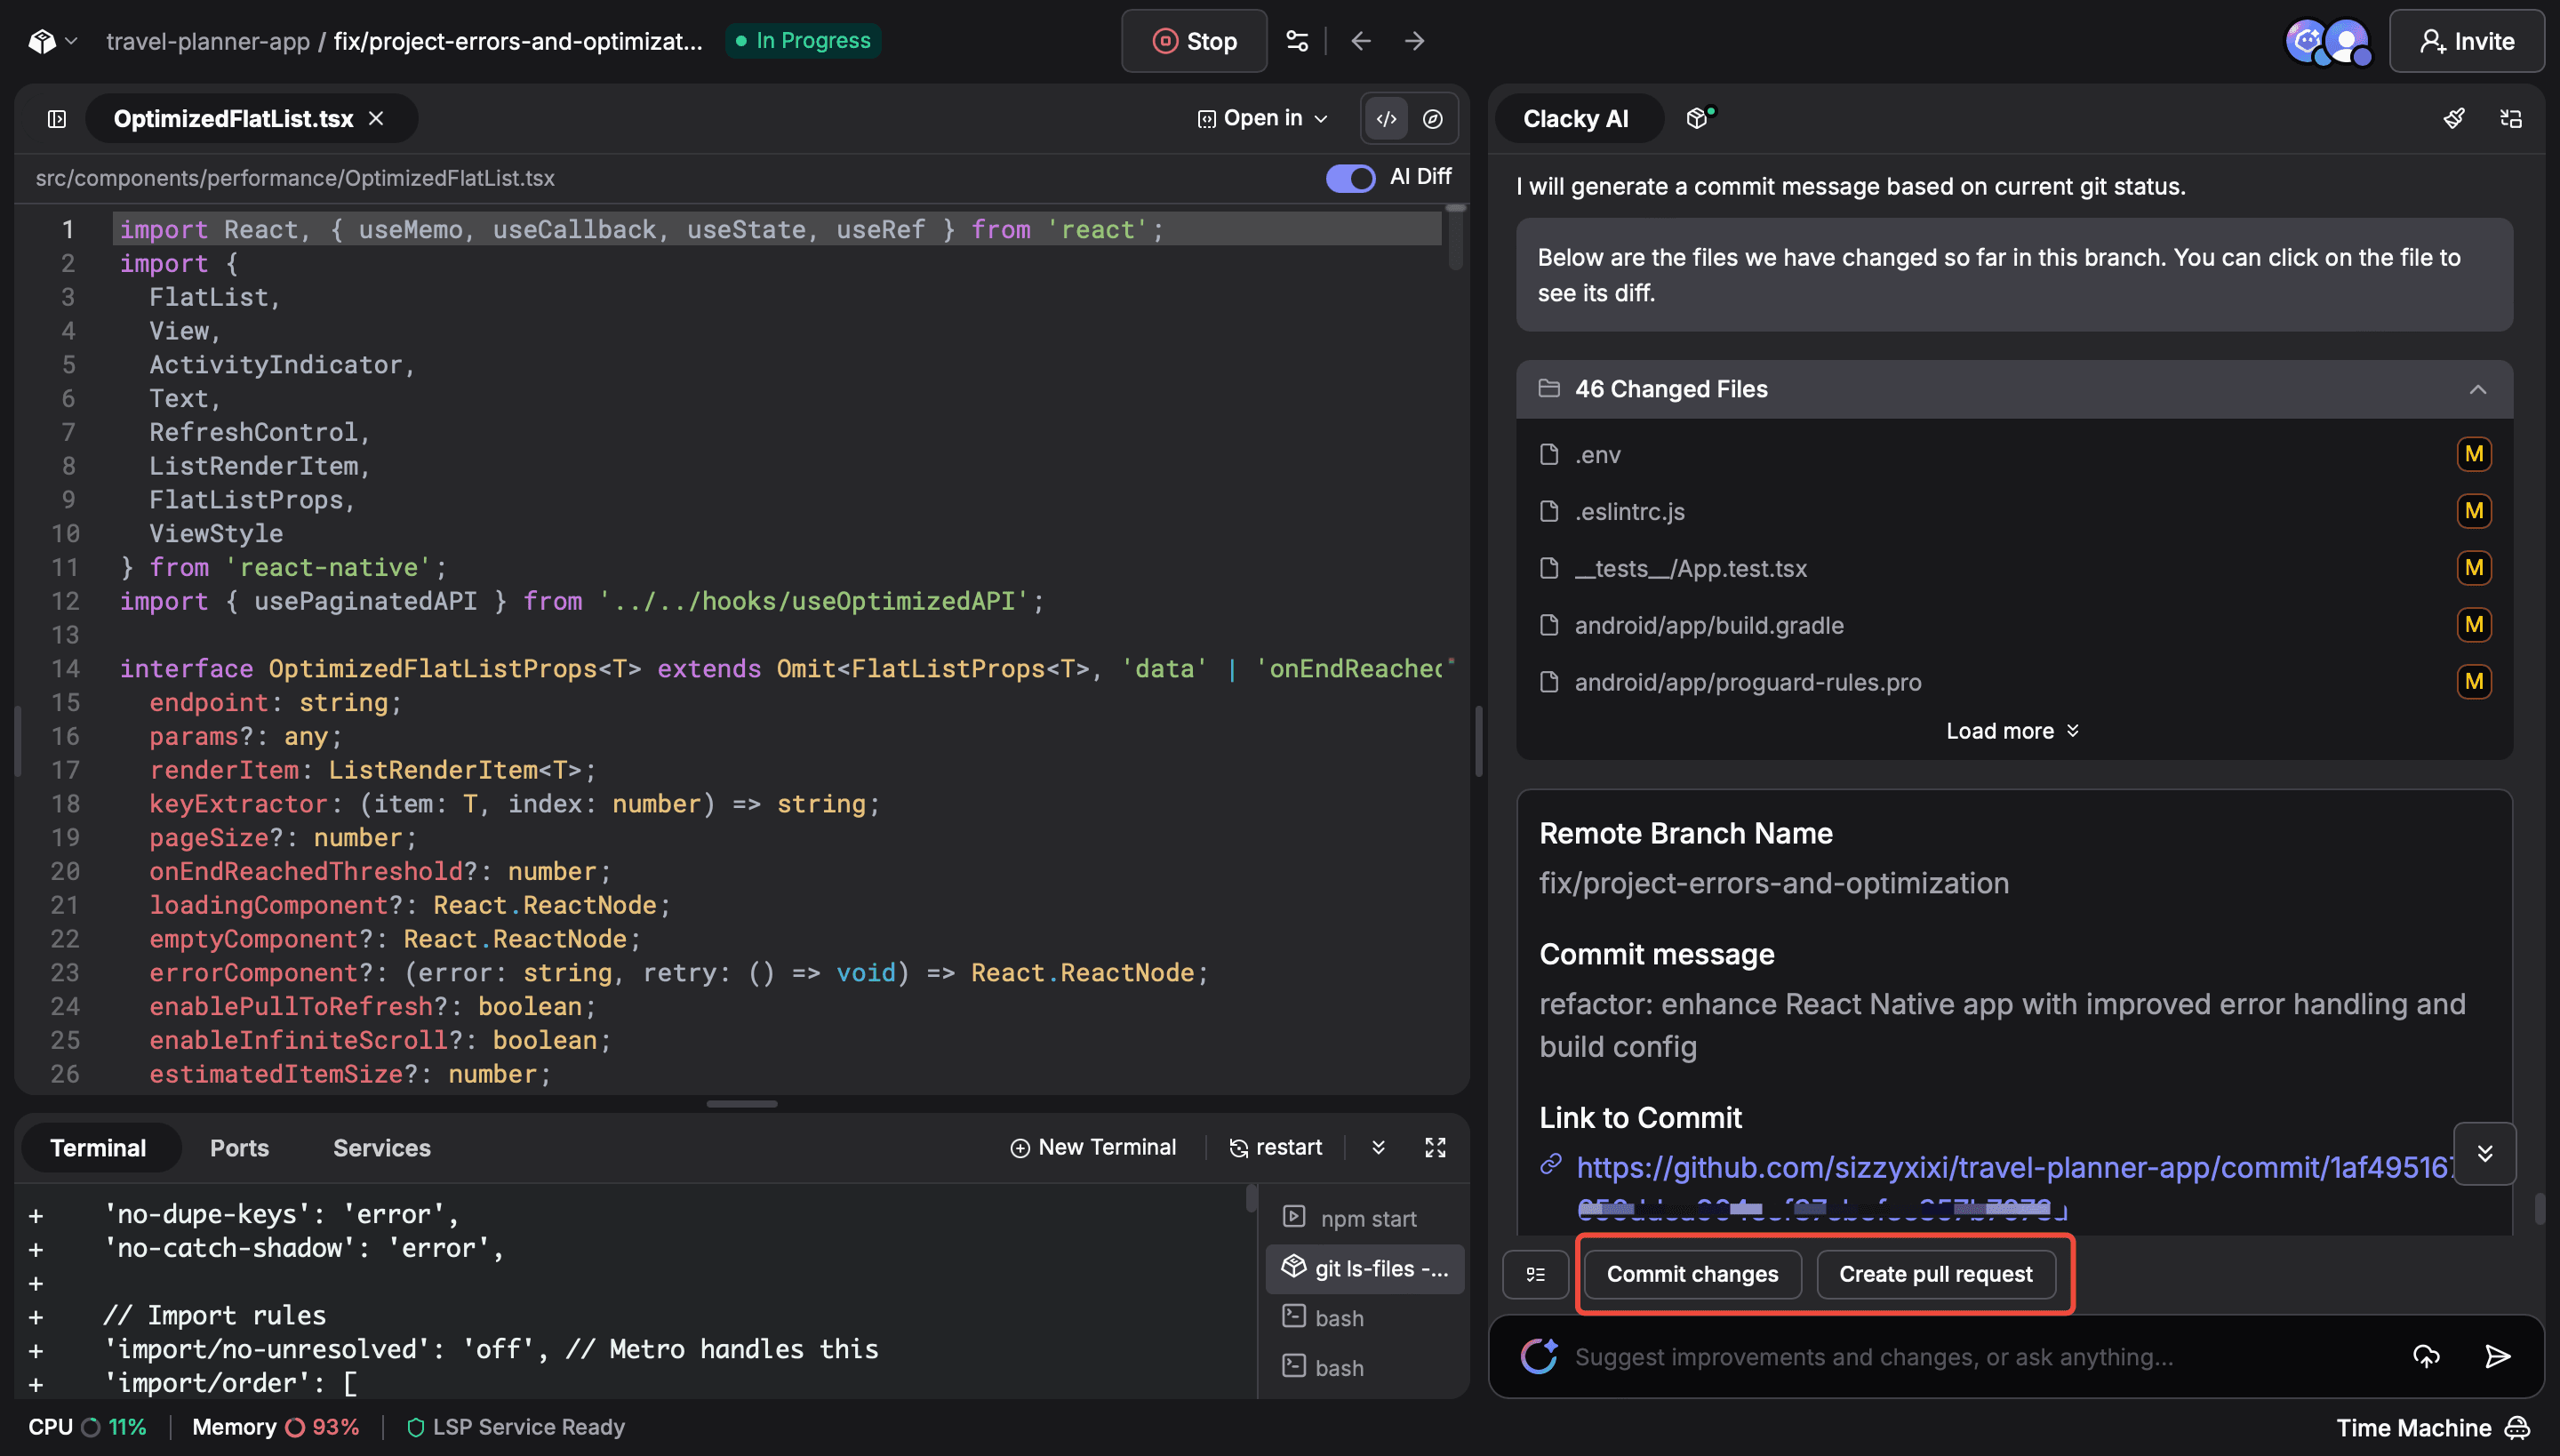Collapse the terminal panel with the double-chevron
The image size is (2560, 1456).
1378,1148
